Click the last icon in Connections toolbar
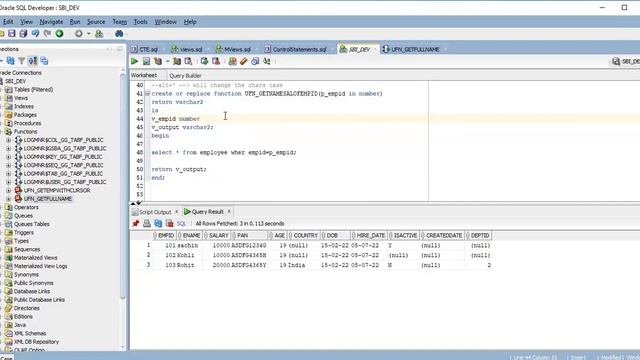The height and width of the screenshot is (360, 640). (44, 61)
